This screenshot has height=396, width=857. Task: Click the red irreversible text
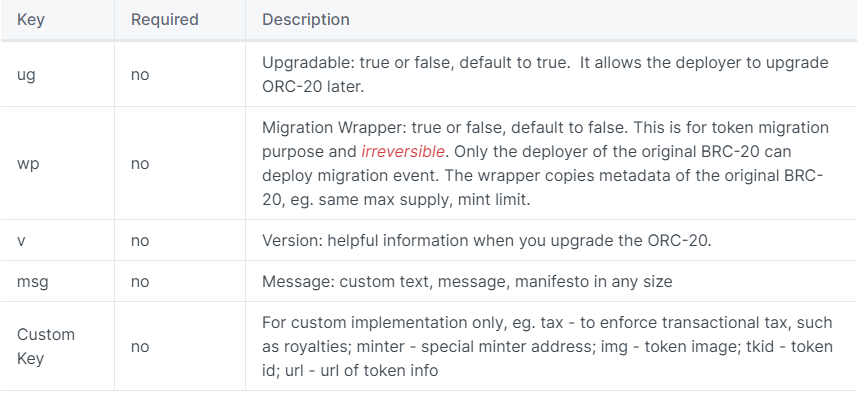(403, 152)
